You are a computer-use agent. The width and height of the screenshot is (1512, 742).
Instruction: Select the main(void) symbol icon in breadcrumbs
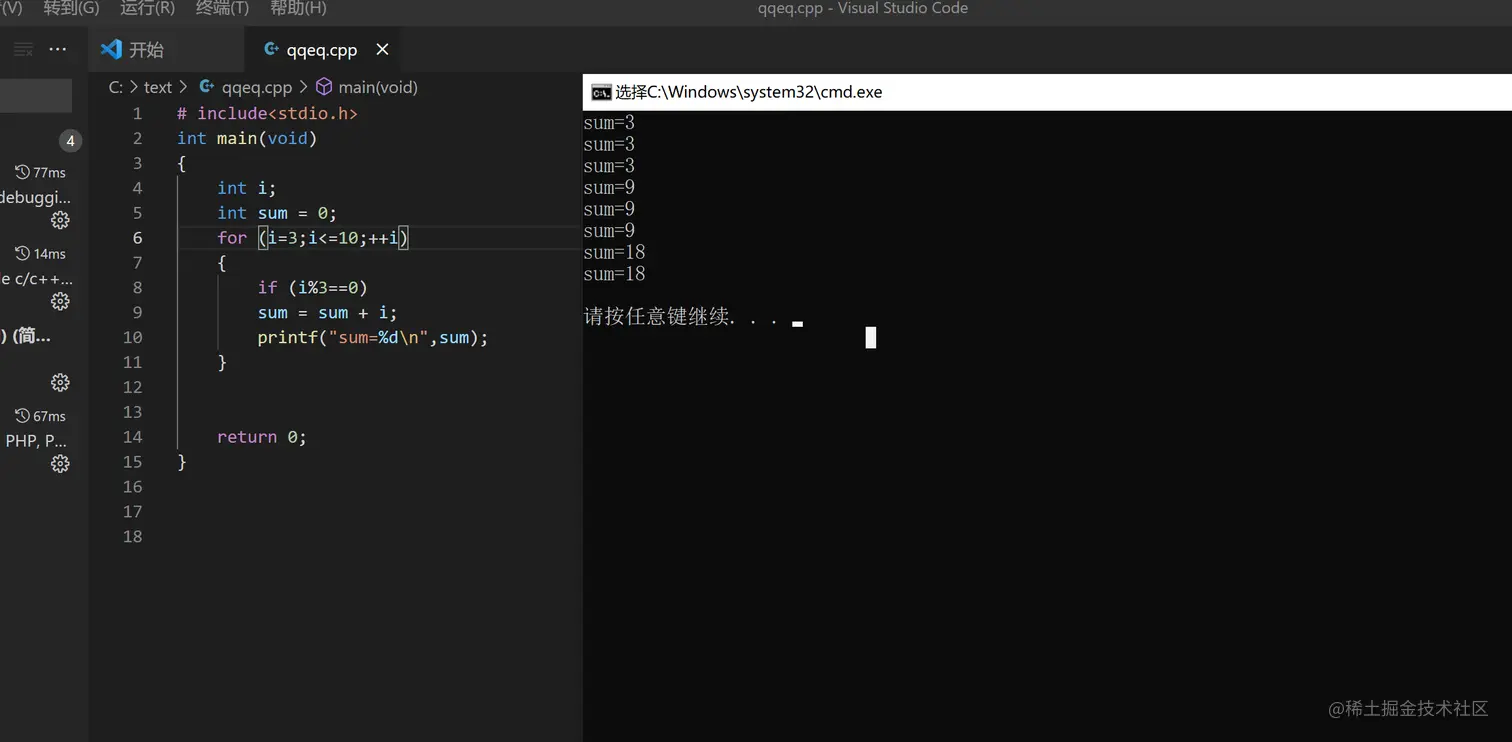(324, 87)
